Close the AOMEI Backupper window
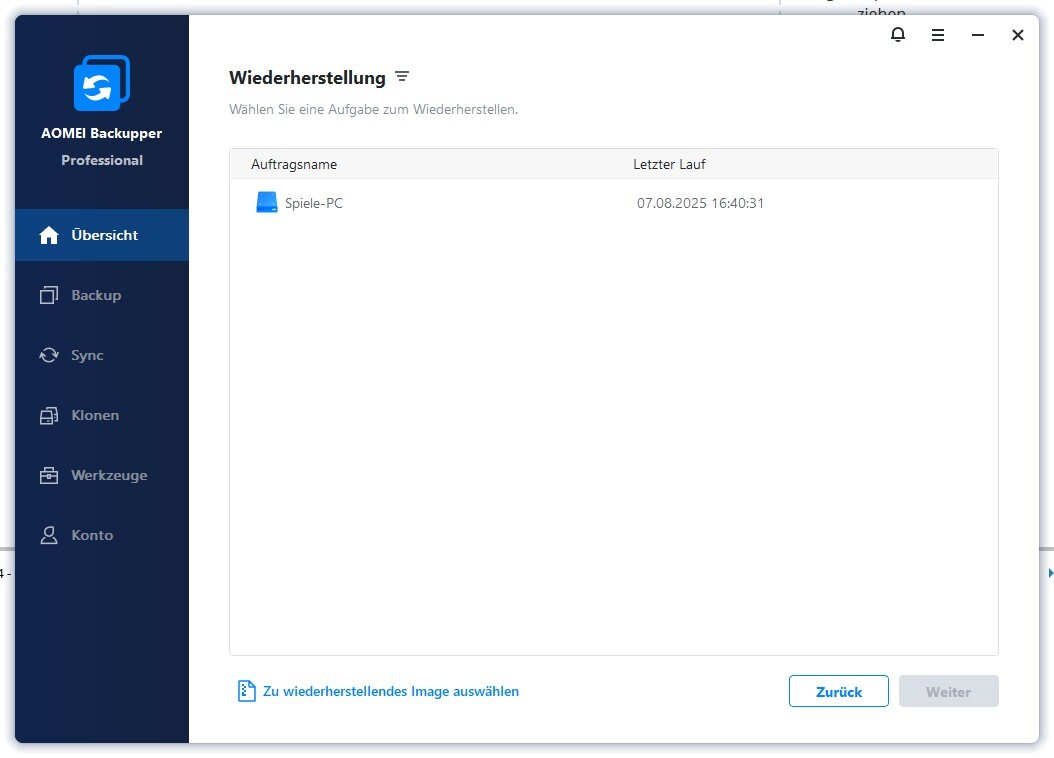Screen dimensions: 1054x758 (x=1018, y=35)
